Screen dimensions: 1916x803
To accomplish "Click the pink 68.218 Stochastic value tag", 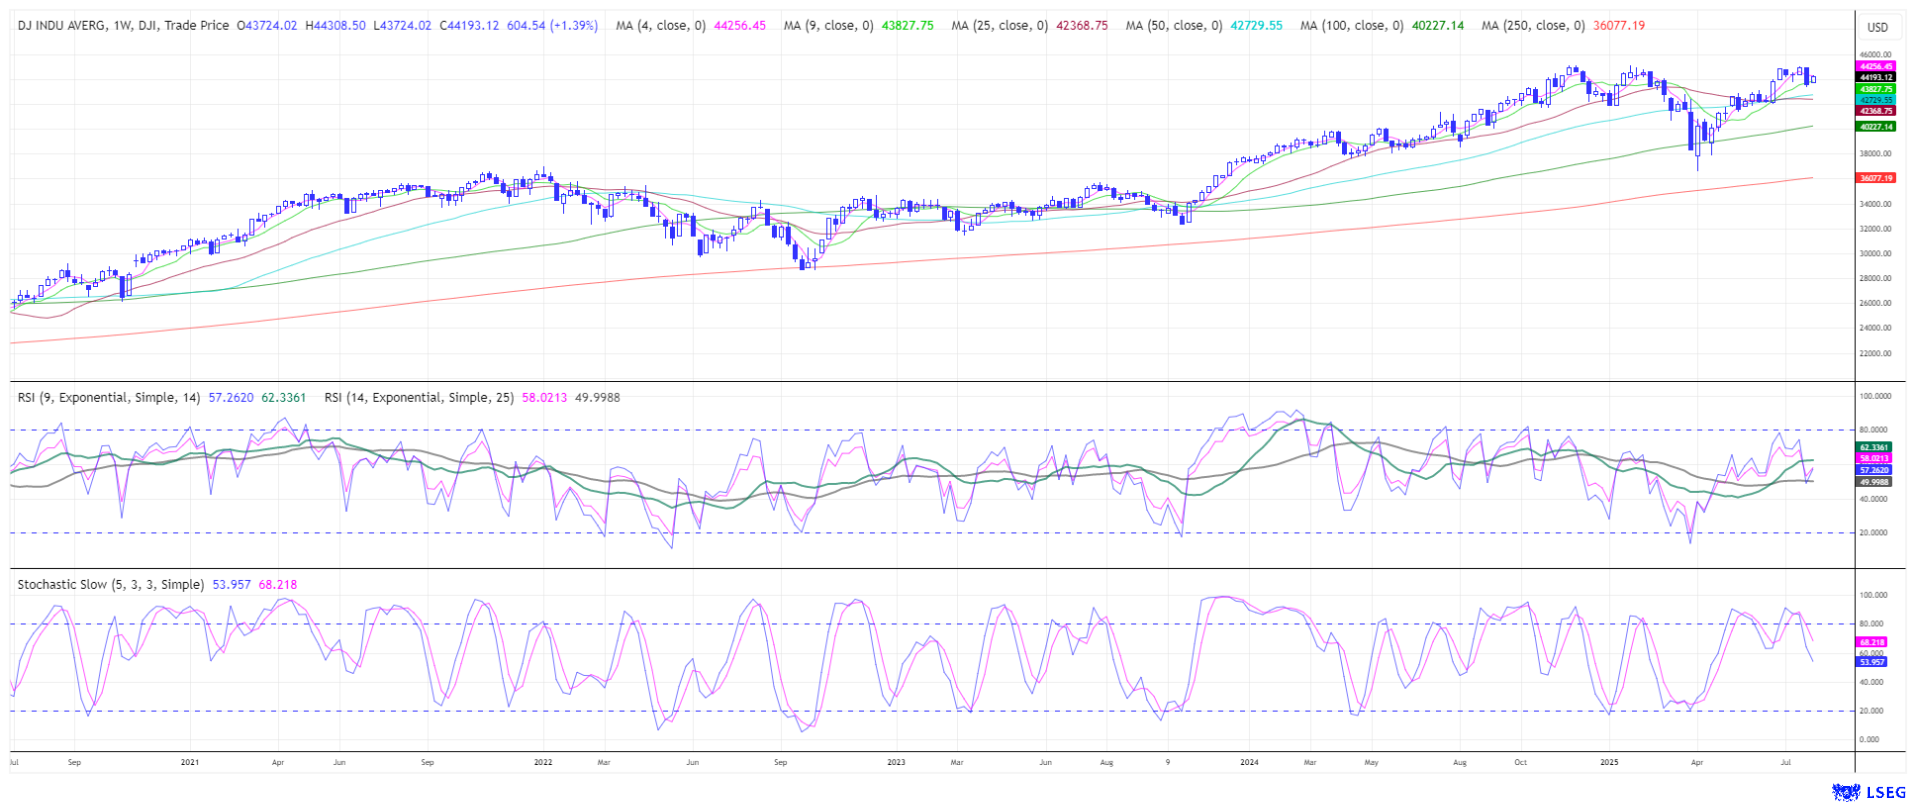I will (x=1872, y=642).
